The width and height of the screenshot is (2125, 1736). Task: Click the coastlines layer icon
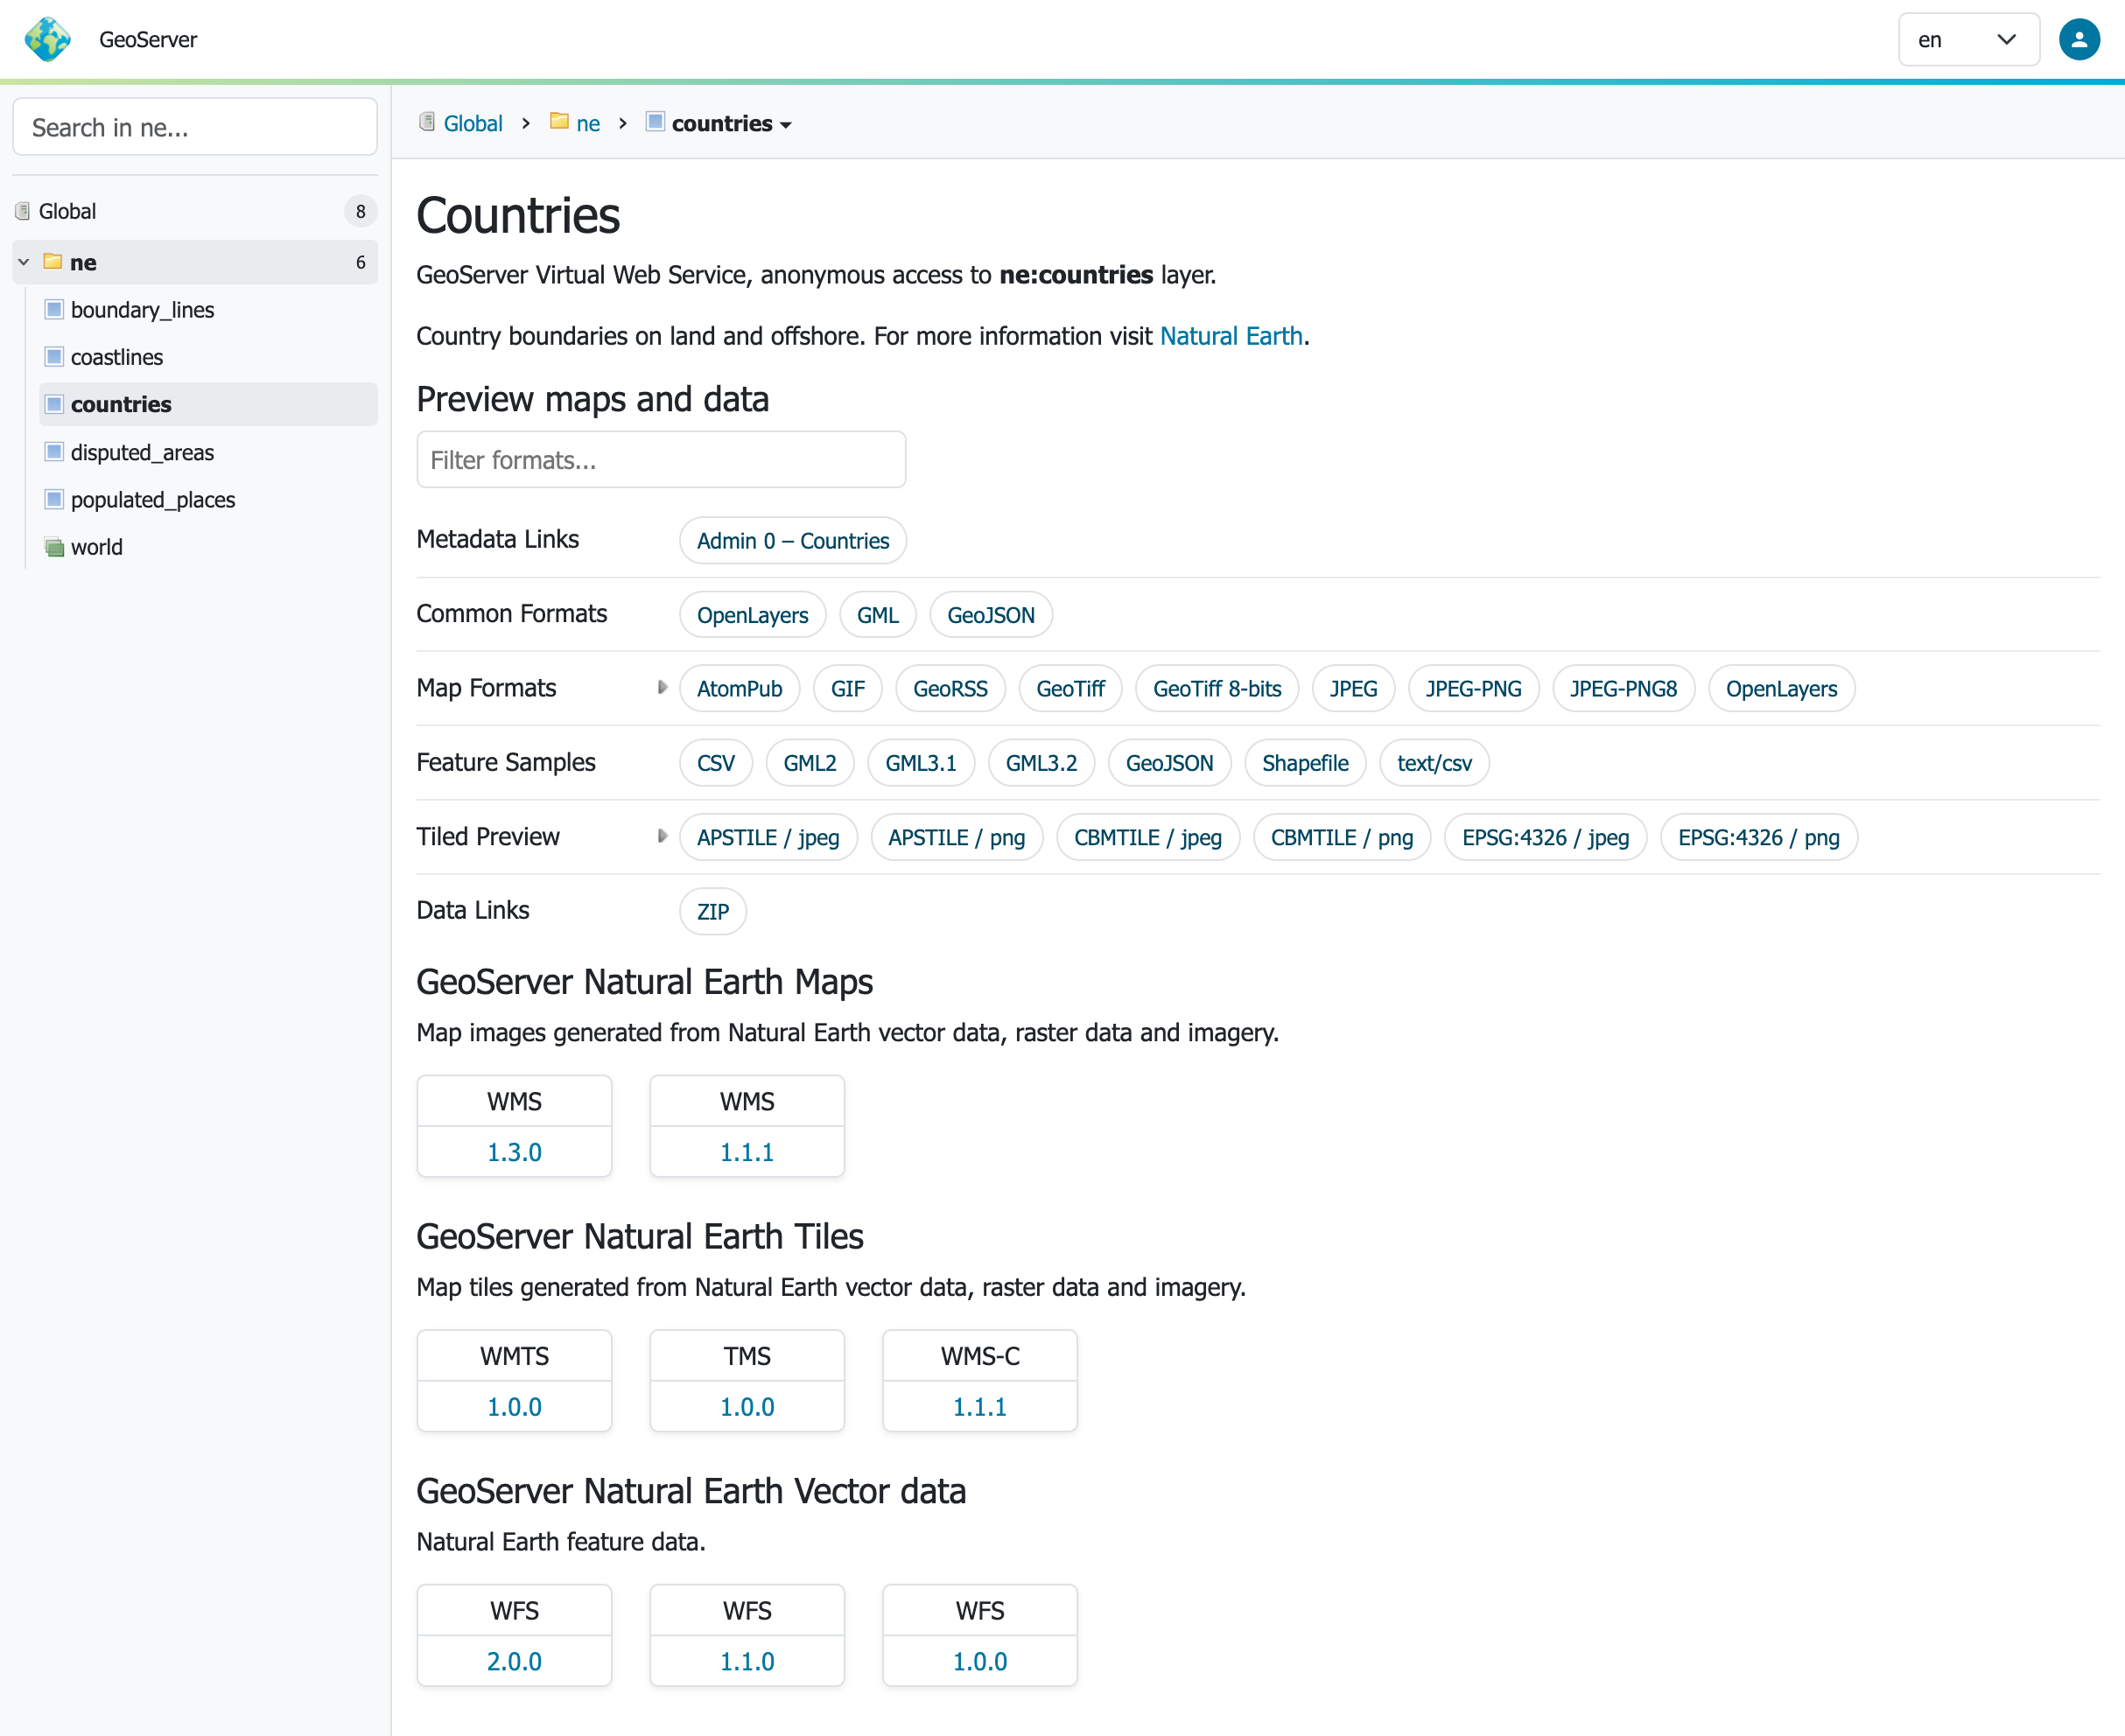(x=54, y=356)
